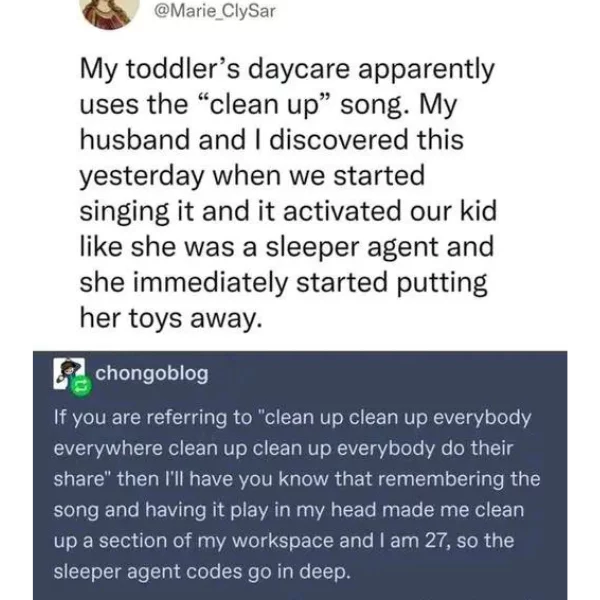Click the green reblog badge icon
Viewport: 600px width, 600px height.
point(83,387)
